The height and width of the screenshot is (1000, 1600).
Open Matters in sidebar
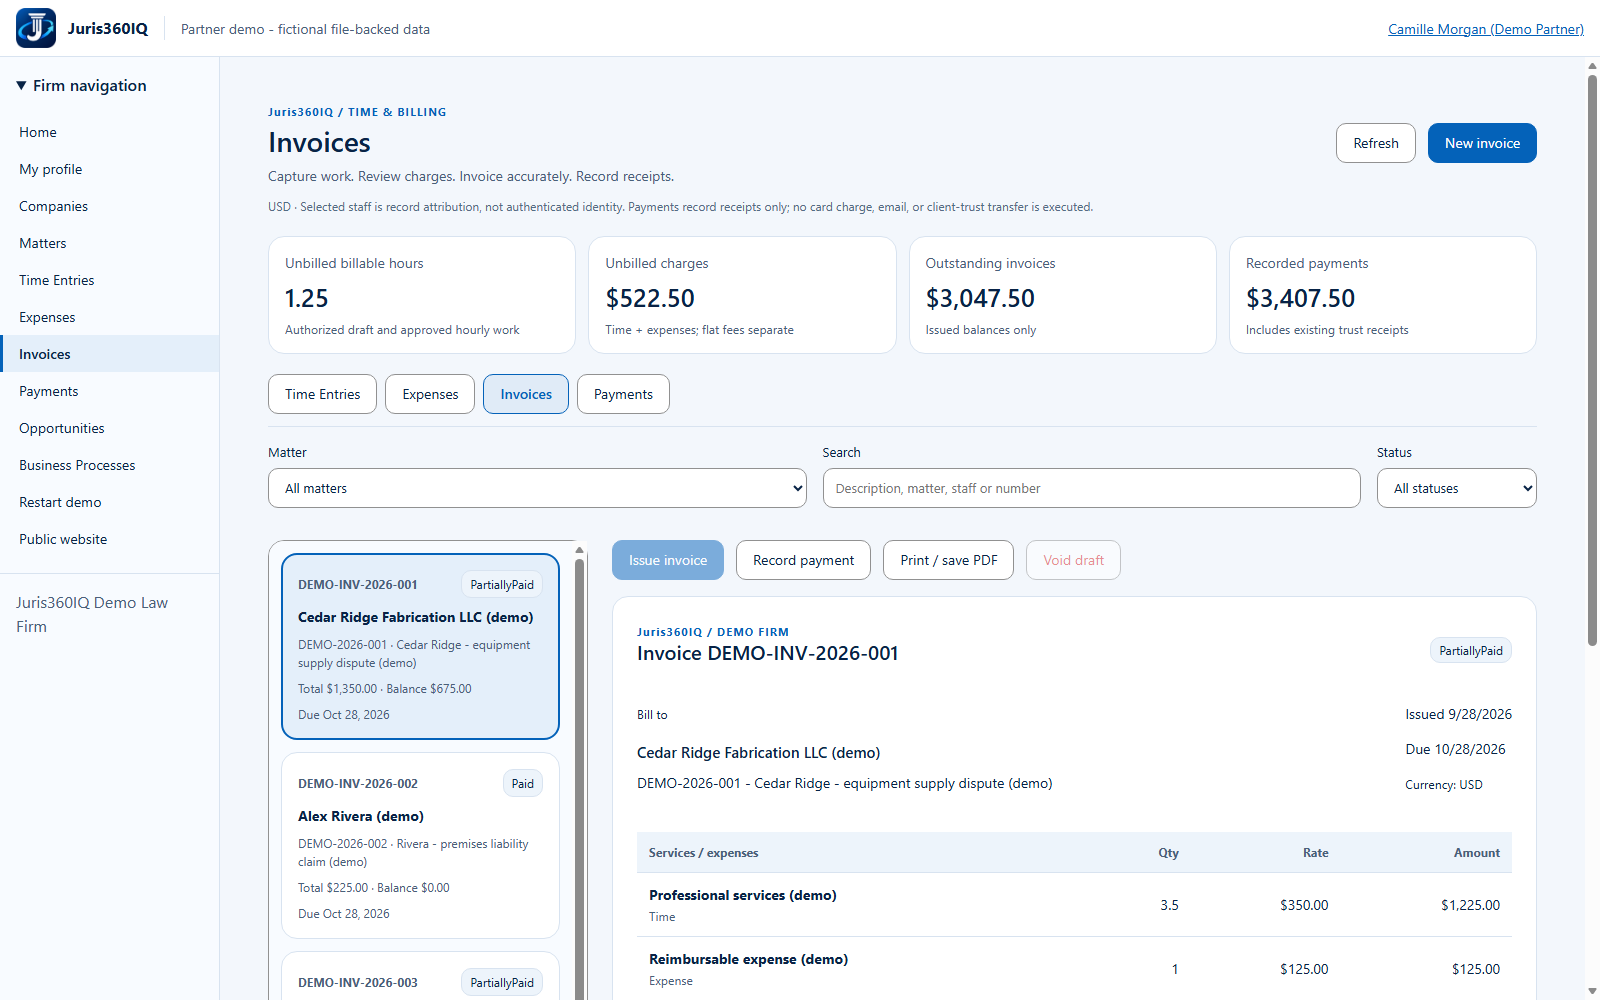(110, 243)
